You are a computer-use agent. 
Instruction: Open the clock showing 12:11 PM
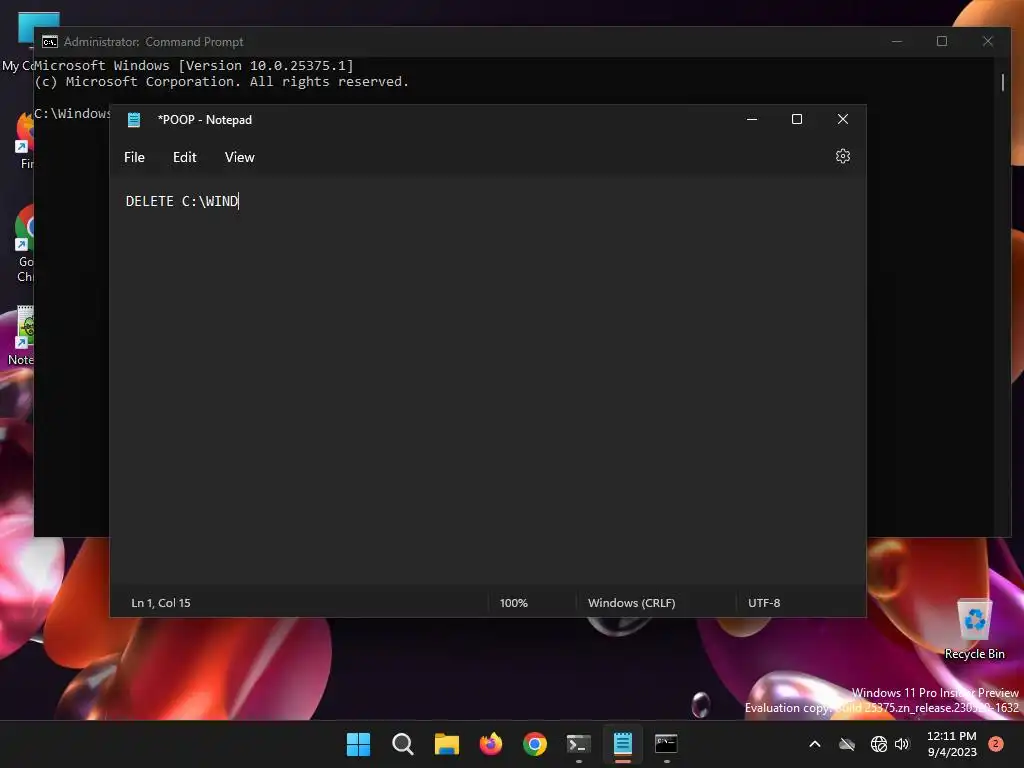(952, 744)
